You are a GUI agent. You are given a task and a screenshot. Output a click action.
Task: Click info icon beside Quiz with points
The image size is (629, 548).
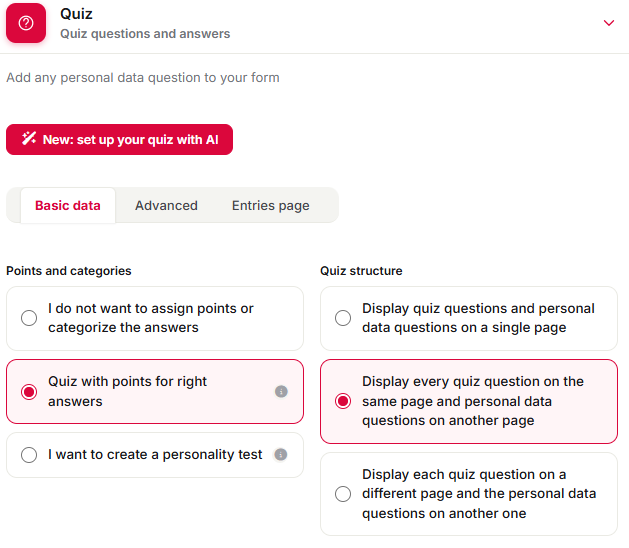point(281,391)
